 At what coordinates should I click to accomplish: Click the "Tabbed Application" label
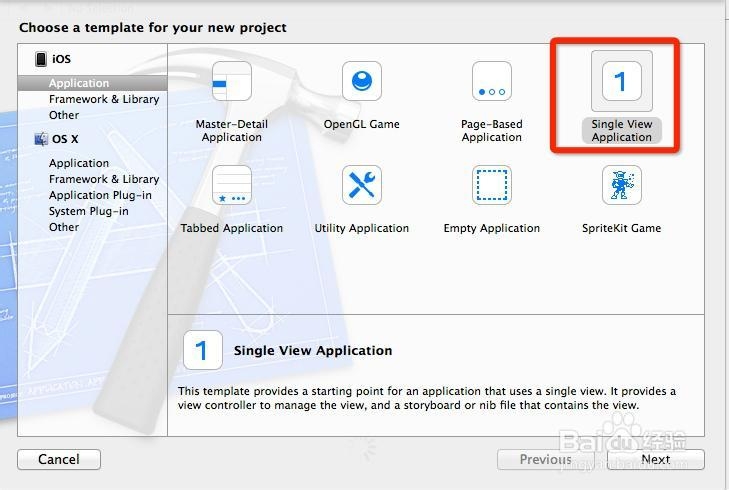click(x=232, y=228)
